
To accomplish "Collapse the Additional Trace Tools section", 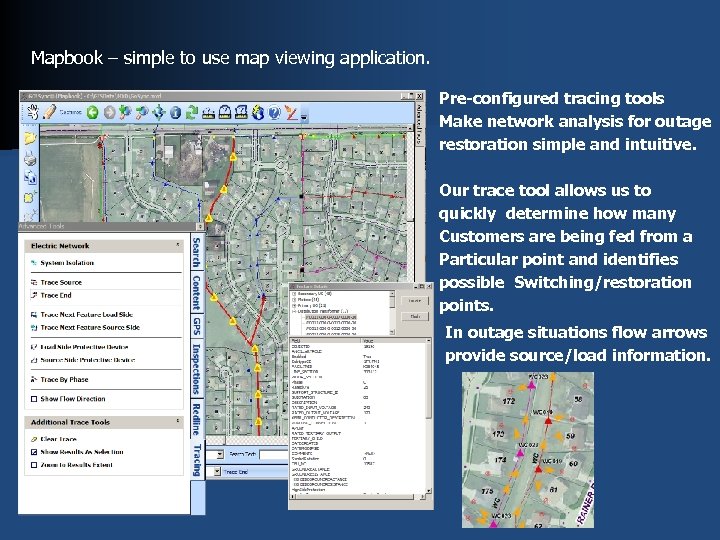I will click(x=178, y=421).
